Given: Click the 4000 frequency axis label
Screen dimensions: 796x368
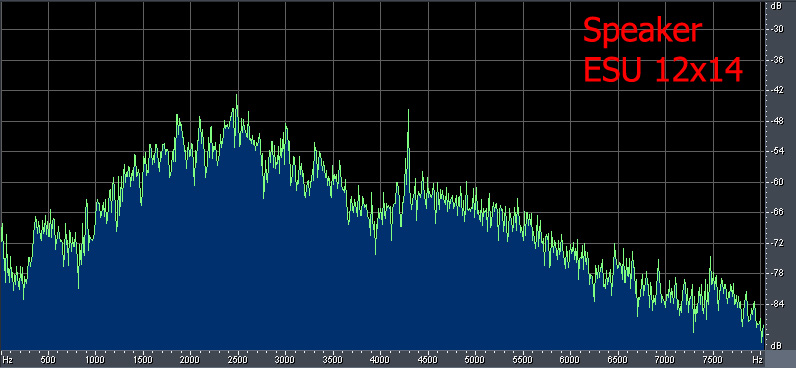Looking at the screenshot, I should (x=380, y=360).
